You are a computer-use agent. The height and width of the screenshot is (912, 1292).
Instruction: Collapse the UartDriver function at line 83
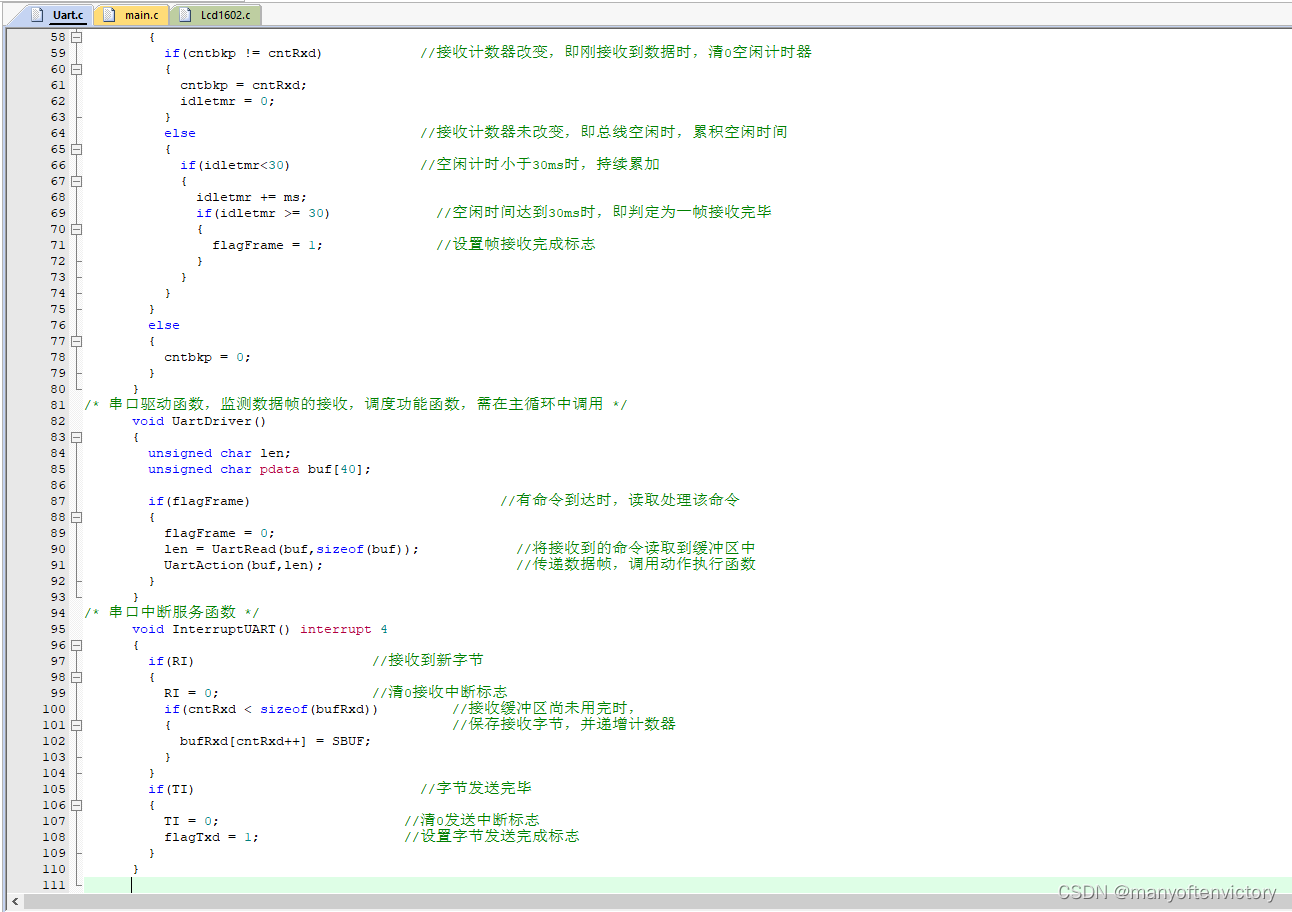(77, 437)
